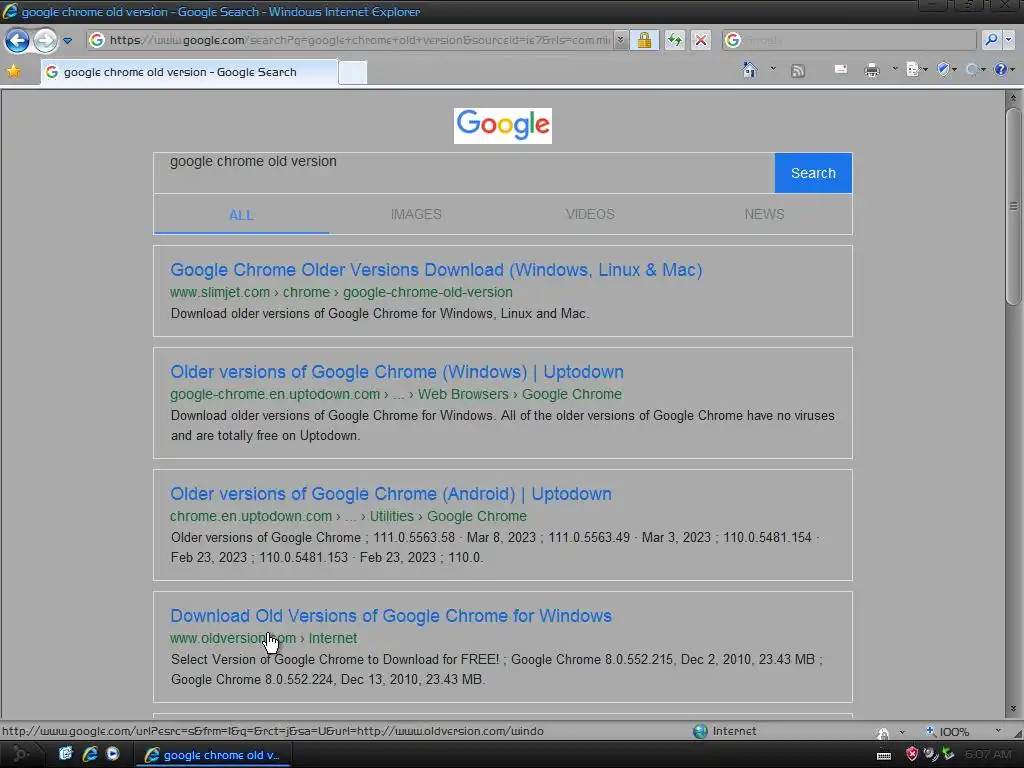Click the IE Forward navigation button
1024x768 pixels.
(x=45, y=40)
